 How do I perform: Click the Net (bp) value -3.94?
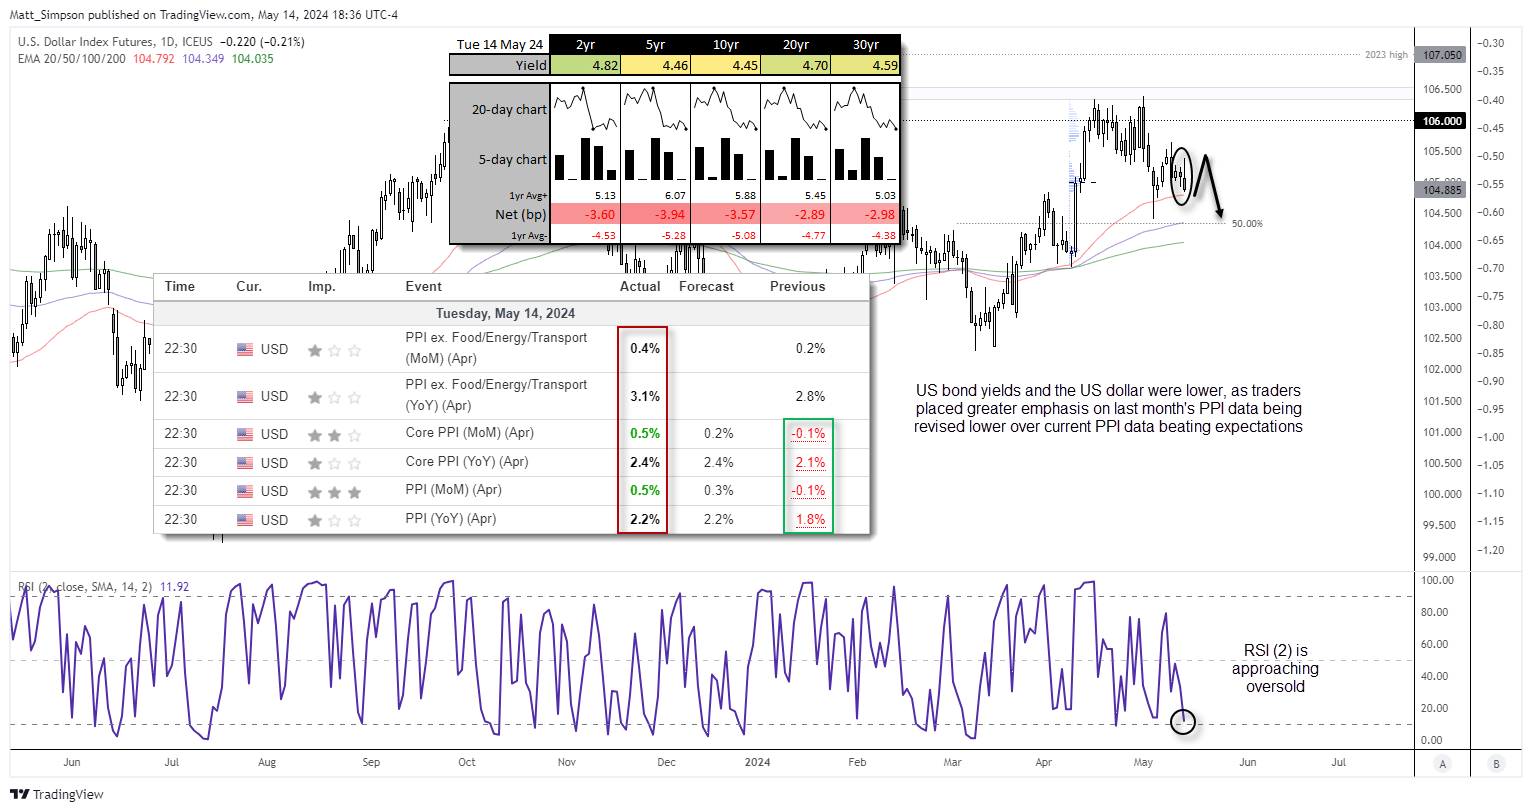pyautogui.click(x=656, y=214)
